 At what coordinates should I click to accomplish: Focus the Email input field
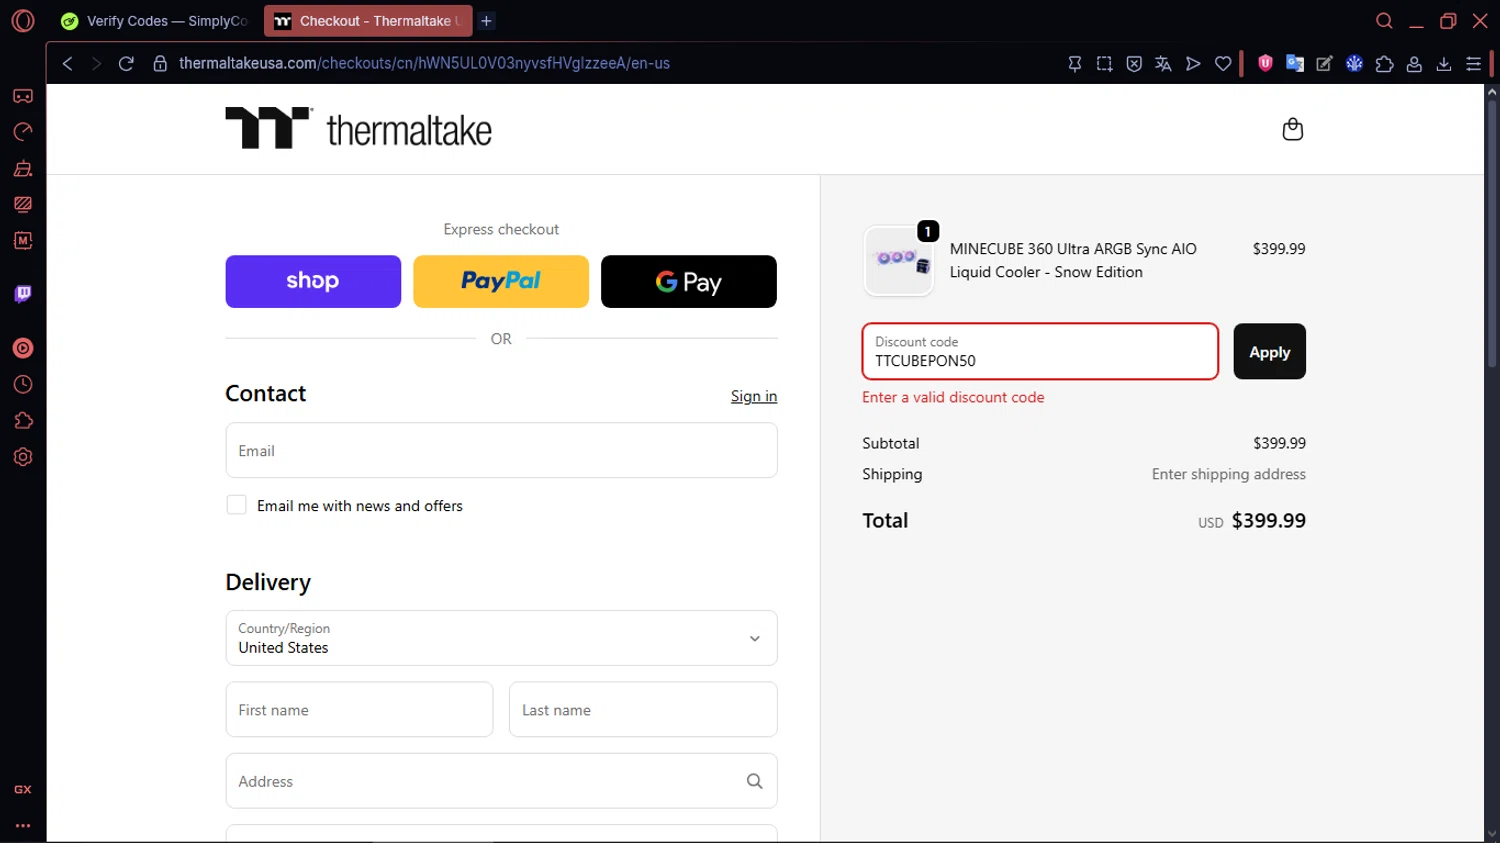[501, 450]
